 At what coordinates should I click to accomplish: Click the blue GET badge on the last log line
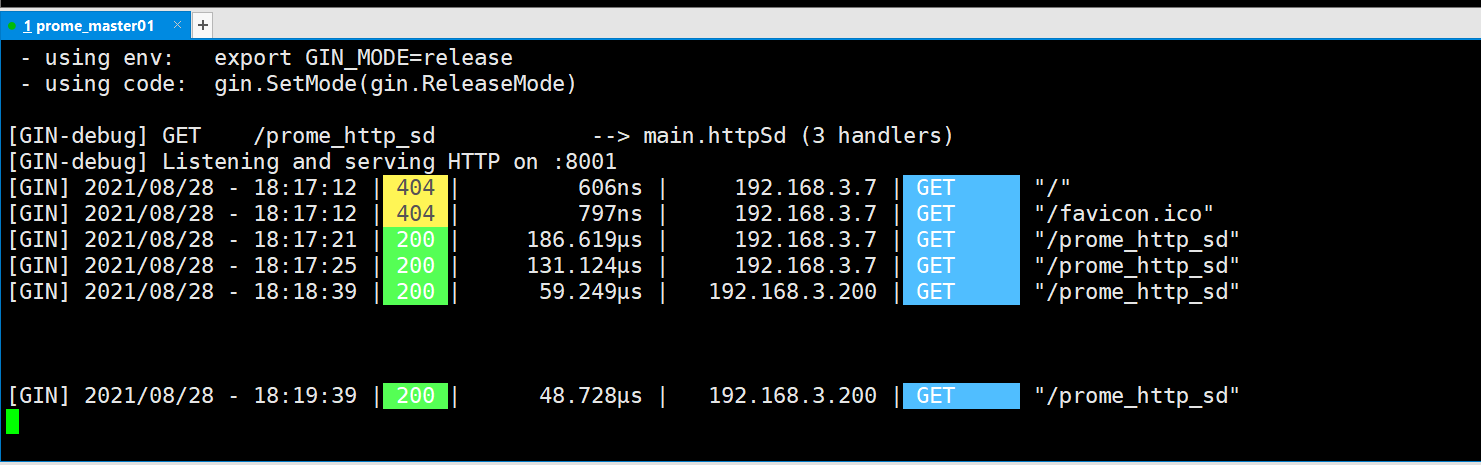point(961,395)
